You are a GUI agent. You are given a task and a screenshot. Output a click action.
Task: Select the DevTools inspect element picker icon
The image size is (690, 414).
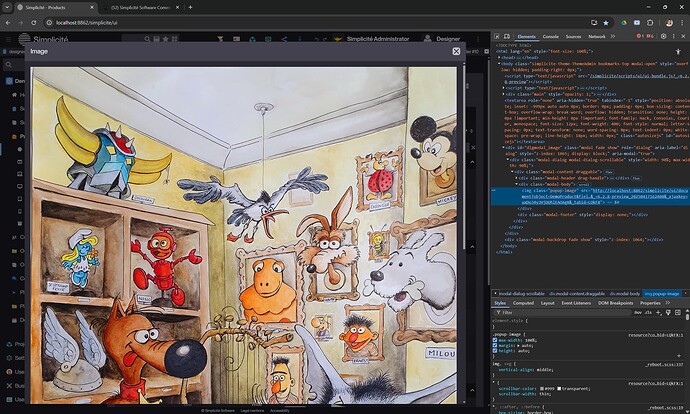point(497,37)
